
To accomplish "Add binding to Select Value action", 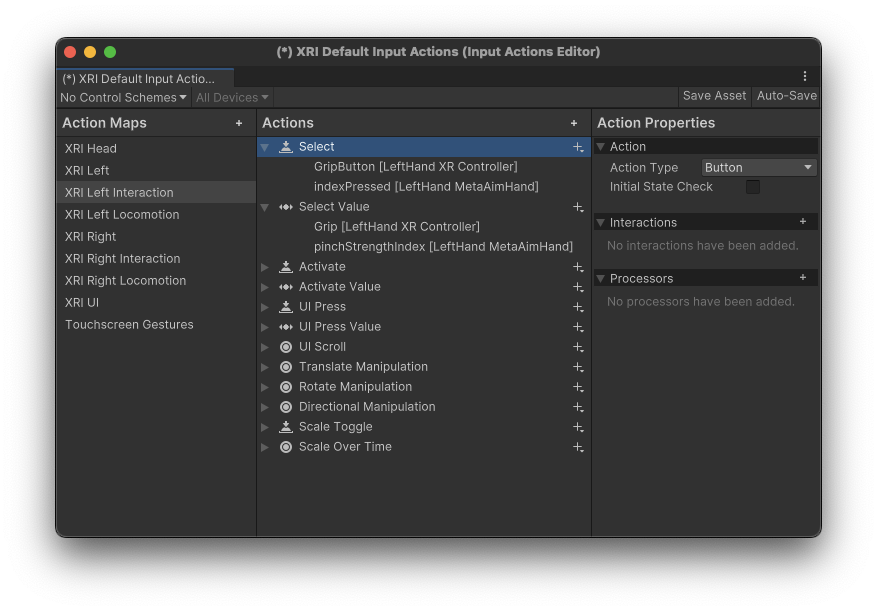I will [x=578, y=207].
